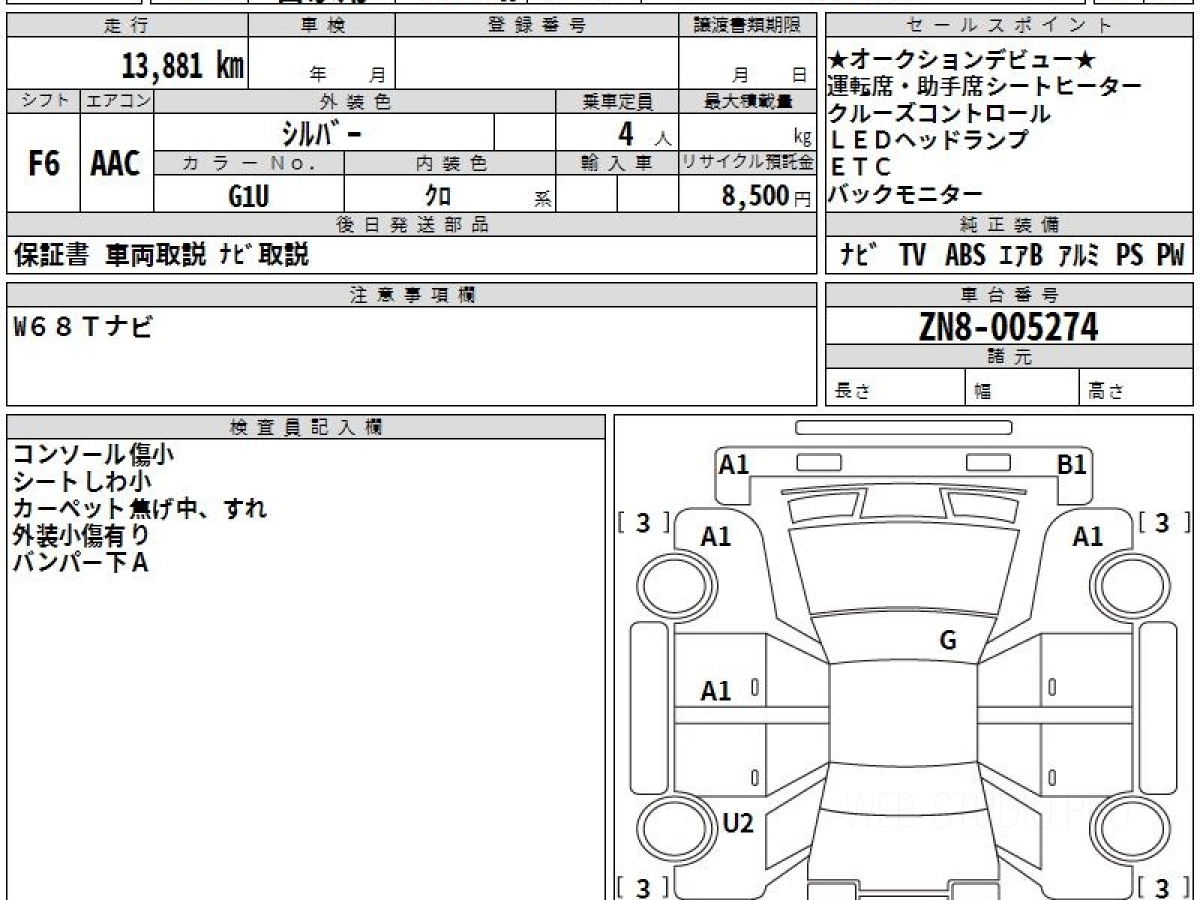Select アルミ in the equipment row

[1080, 256]
